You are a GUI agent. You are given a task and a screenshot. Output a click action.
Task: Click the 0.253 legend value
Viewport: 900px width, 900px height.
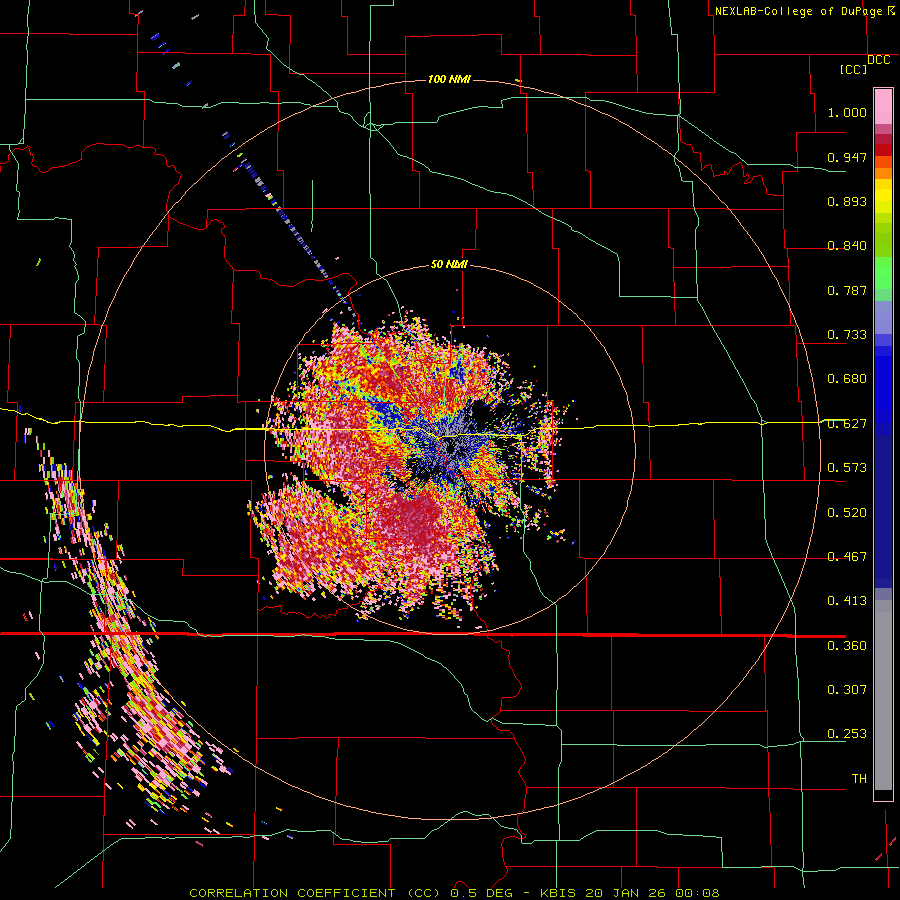pyautogui.click(x=847, y=734)
